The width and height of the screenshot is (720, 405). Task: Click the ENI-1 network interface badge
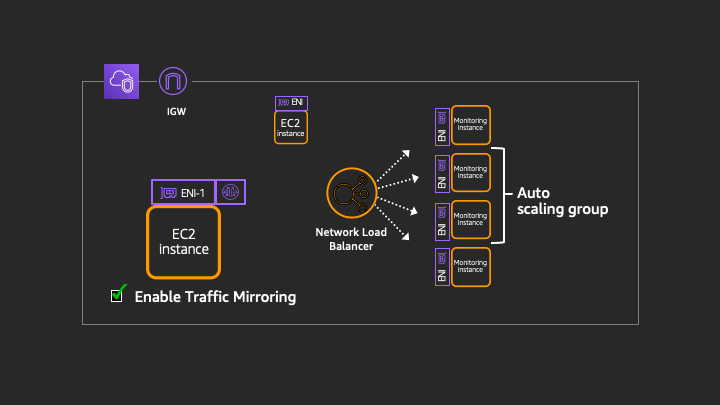tap(183, 192)
